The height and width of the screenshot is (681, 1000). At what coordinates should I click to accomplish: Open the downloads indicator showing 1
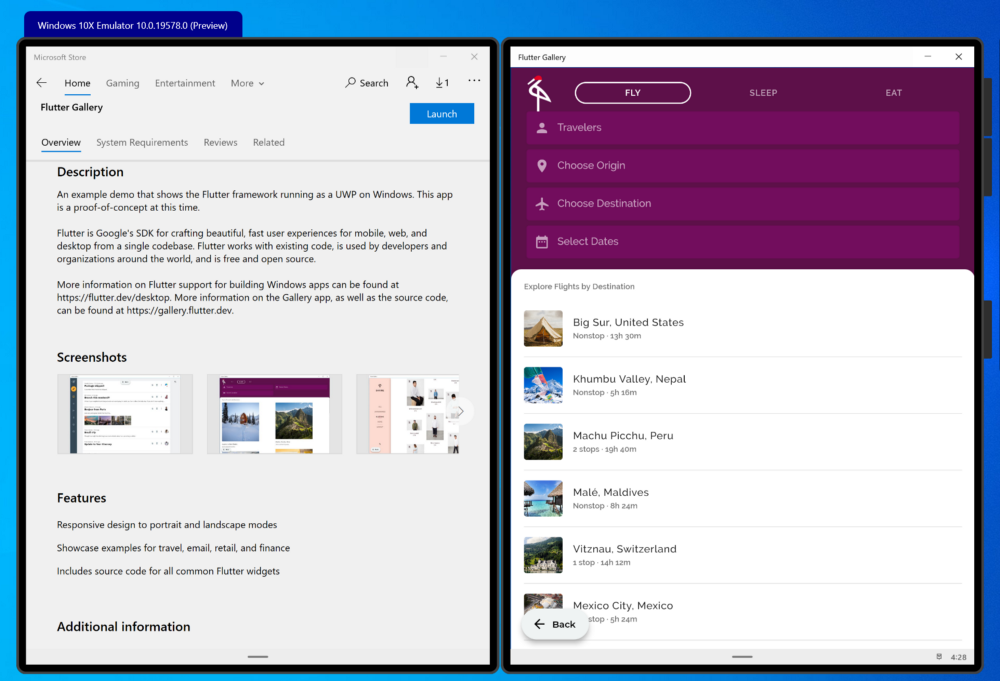pos(441,83)
